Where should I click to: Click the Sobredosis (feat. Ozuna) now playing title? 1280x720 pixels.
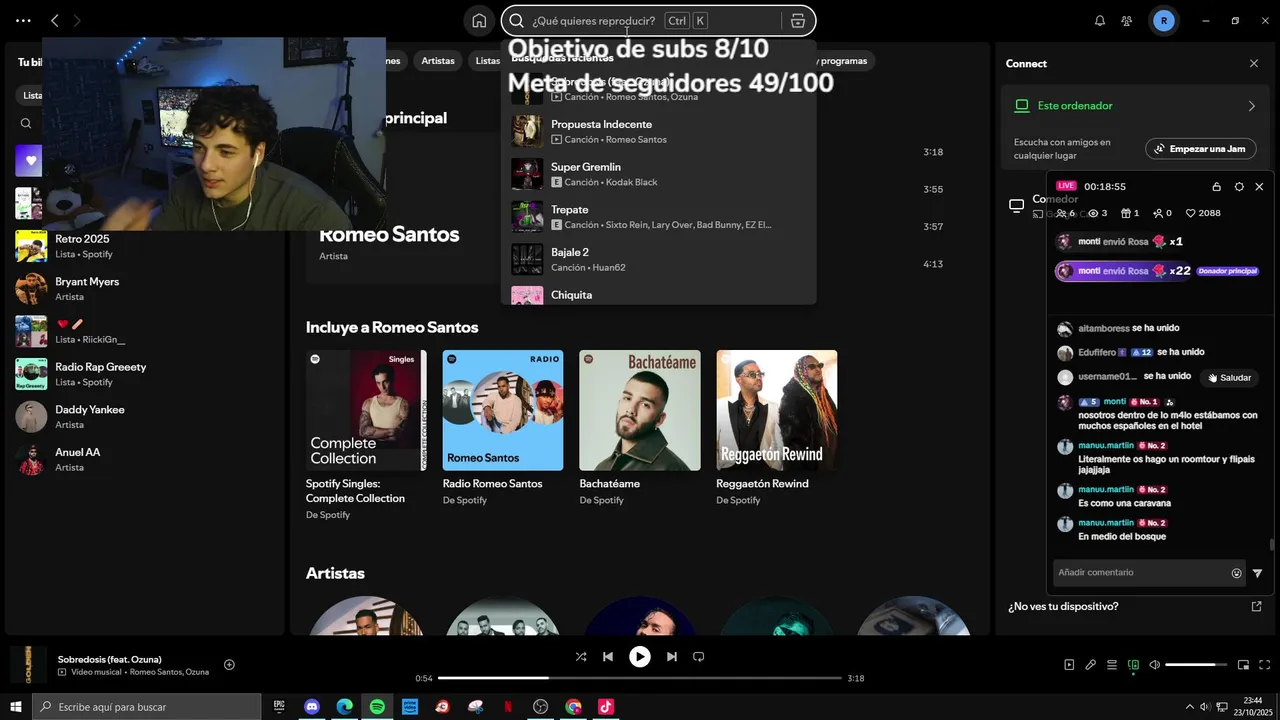point(110,659)
